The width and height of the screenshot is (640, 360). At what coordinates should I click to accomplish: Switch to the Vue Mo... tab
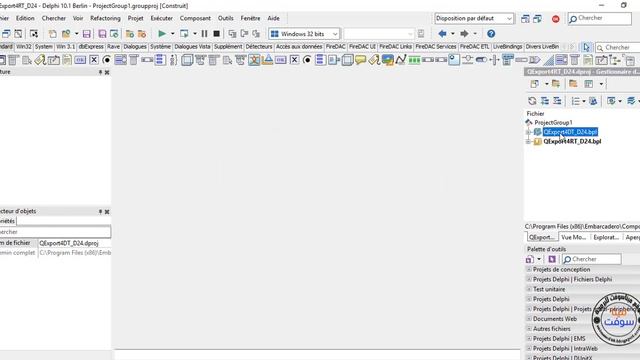(x=573, y=237)
